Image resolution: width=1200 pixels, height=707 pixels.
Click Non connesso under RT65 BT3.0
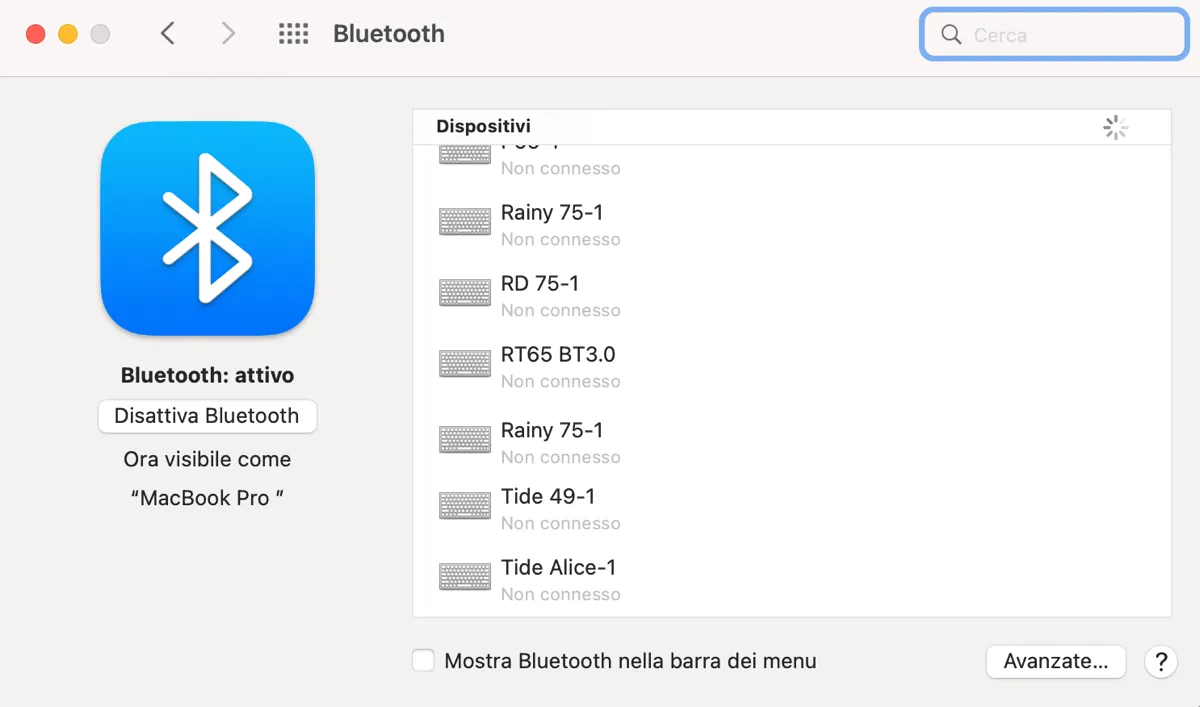point(560,382)
